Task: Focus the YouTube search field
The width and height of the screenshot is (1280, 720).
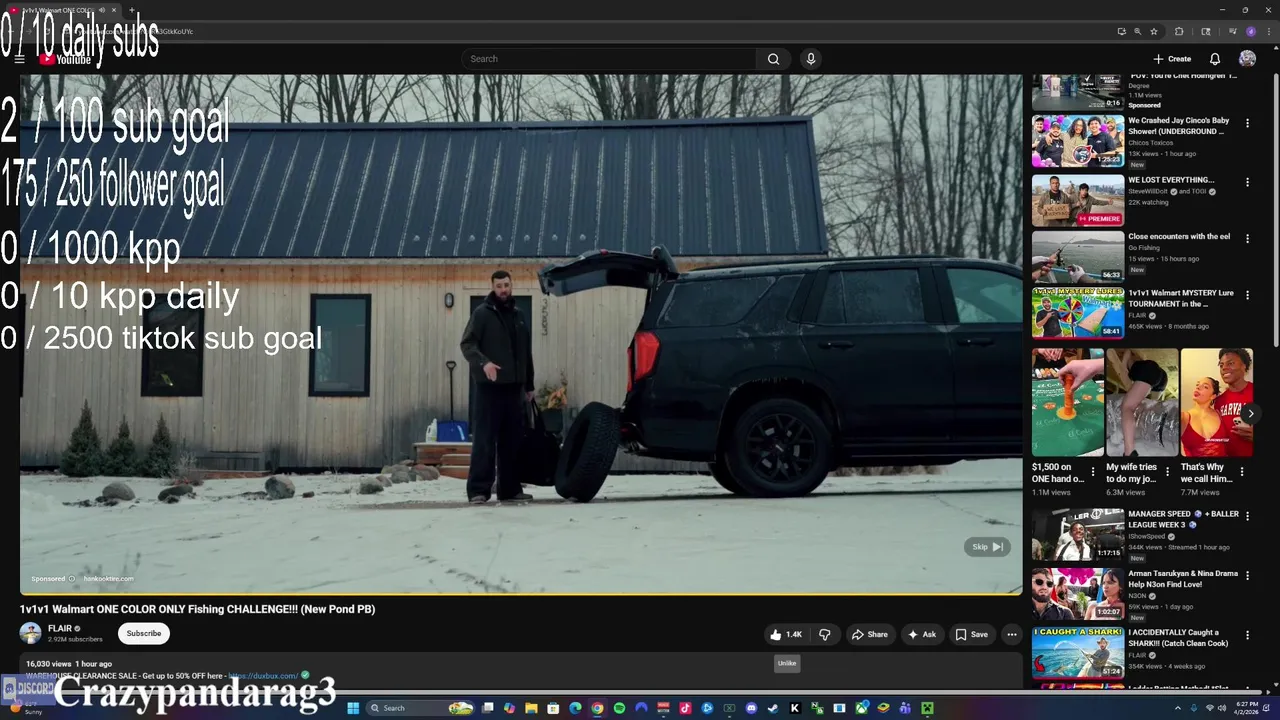Action: coord(610,59)
